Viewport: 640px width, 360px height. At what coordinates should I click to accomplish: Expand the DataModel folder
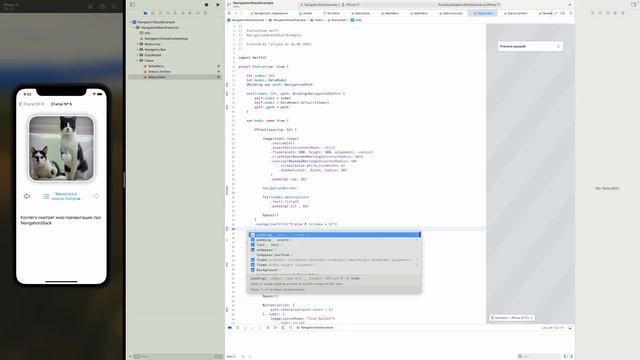click(138, 55)
